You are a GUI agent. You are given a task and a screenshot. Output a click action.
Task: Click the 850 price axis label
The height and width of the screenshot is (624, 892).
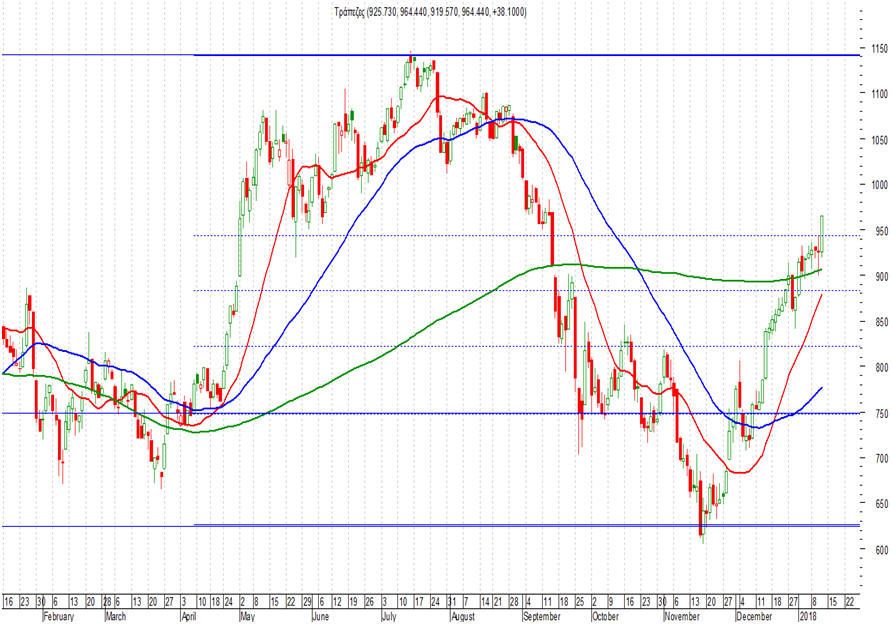pos(881,322)
